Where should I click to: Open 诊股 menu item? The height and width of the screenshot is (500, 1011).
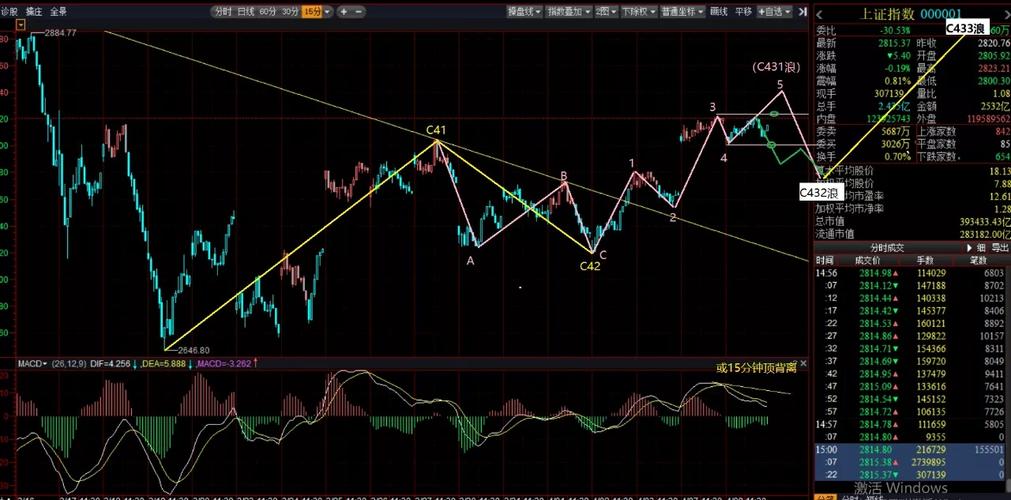(10, 11)
